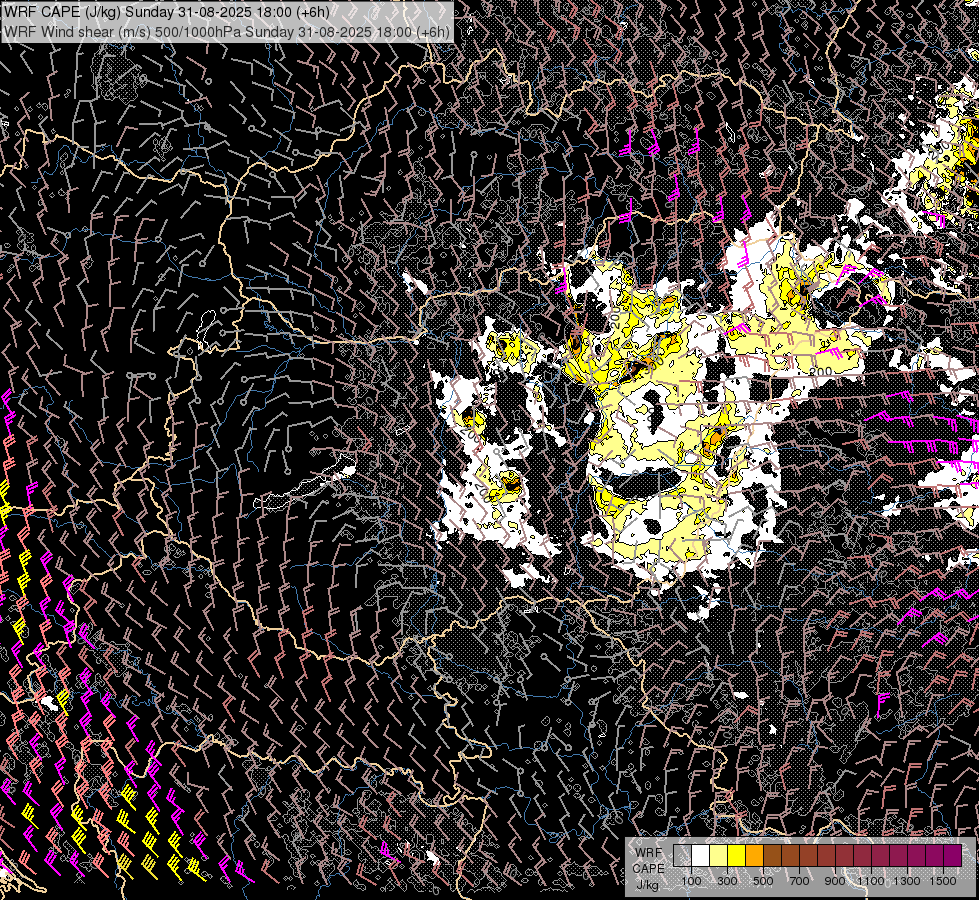Click the legend value 1300
This screenshot has width=979, height=900.
tap(907, 881)
